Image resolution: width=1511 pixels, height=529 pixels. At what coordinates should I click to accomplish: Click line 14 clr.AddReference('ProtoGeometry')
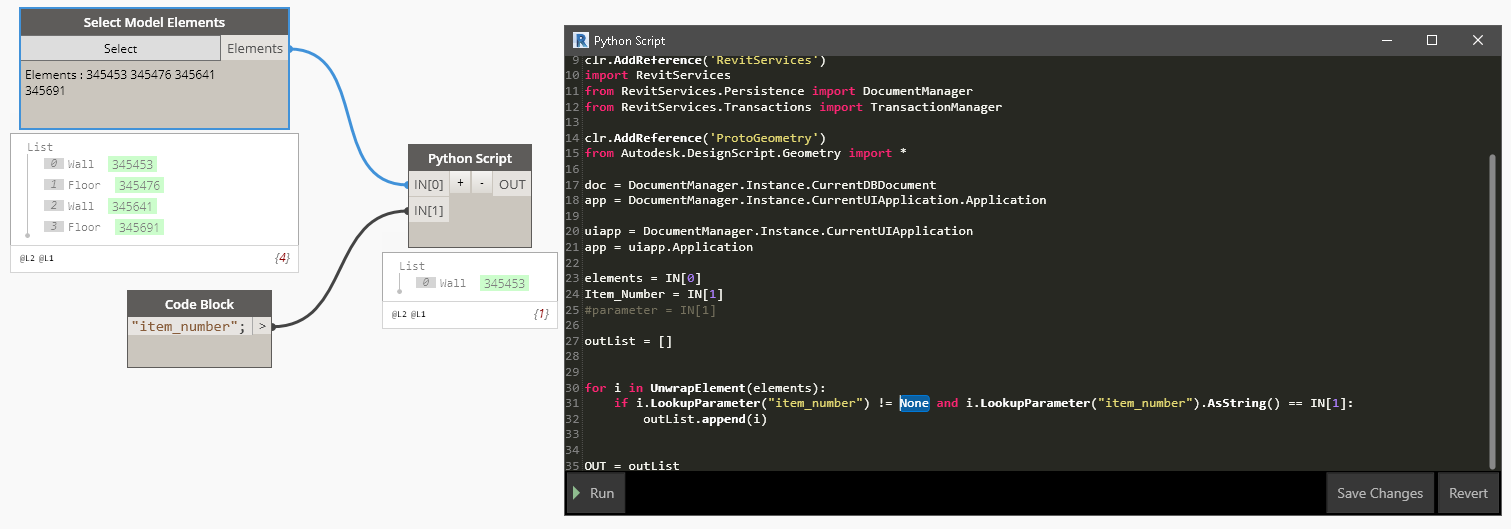[x=705, y=138]
